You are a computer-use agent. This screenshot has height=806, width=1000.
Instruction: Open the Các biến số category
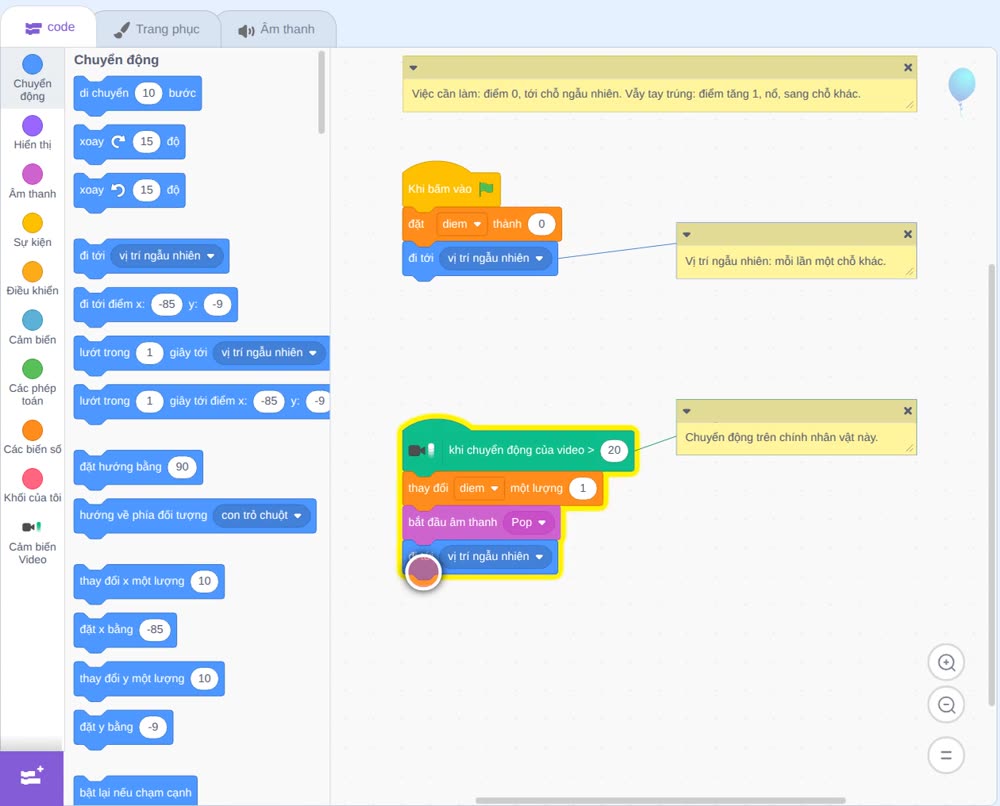pyautogui.click(x=33, y=437)
